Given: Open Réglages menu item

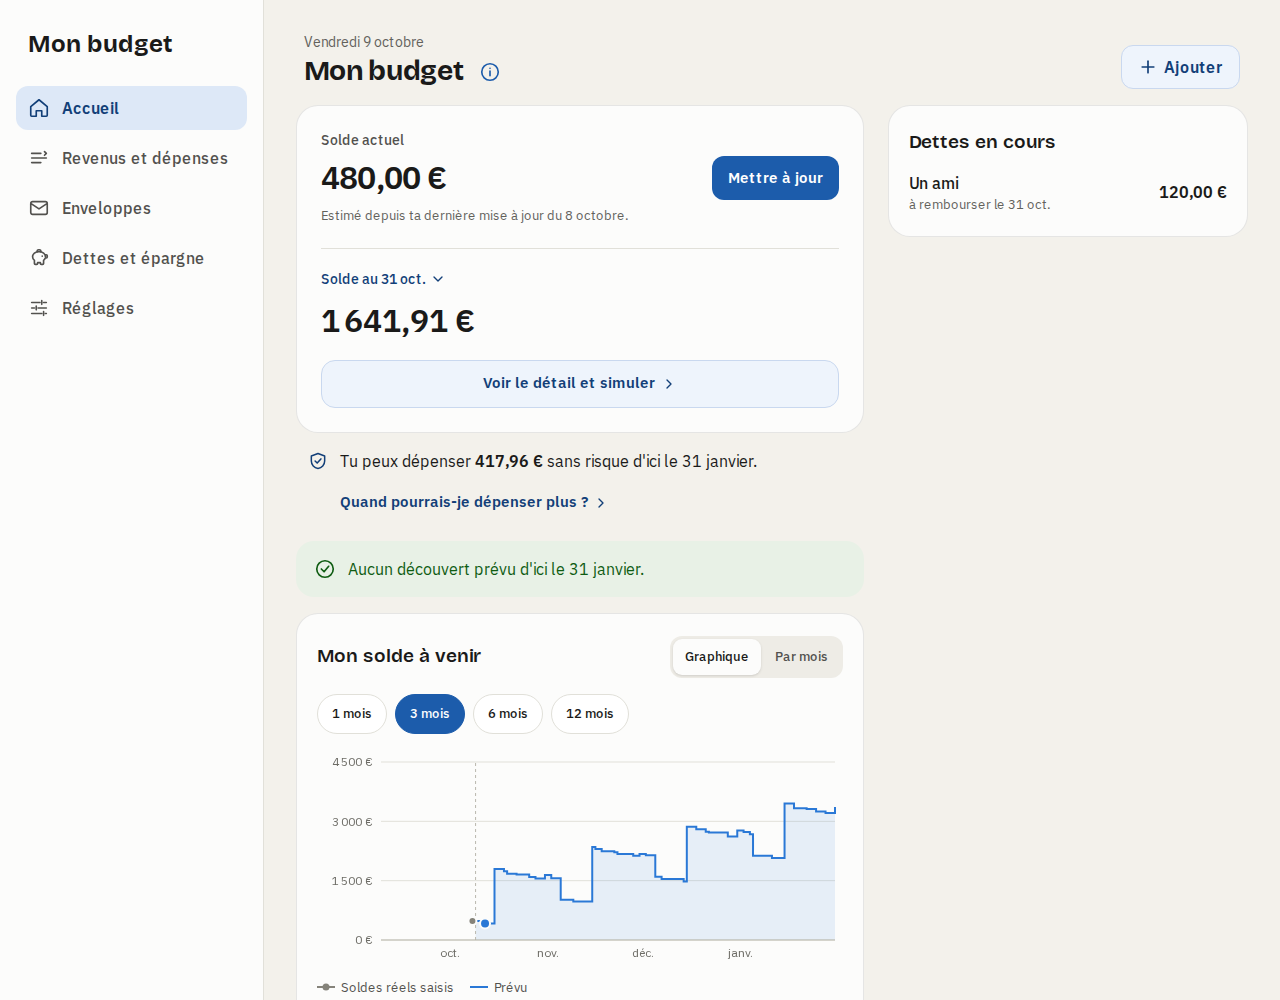Looking at the screenshot, I should (x=131, y=308).
